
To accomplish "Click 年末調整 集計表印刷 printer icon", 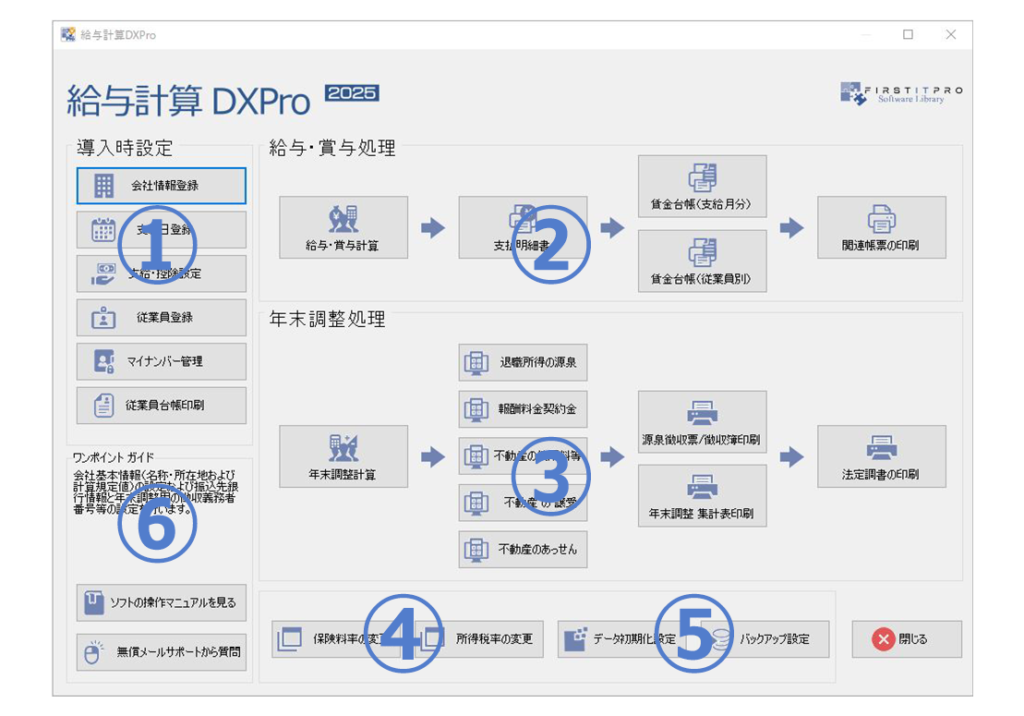I will (702, 487).
